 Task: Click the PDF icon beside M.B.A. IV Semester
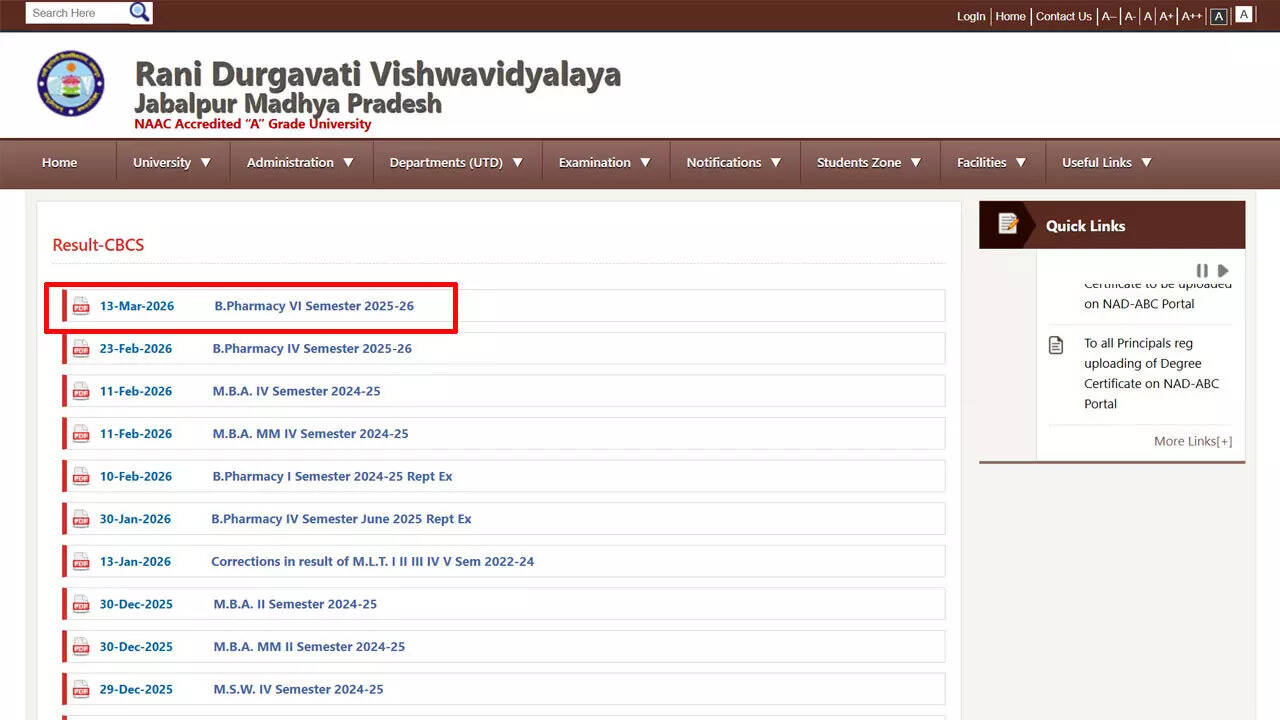[81, 391]
